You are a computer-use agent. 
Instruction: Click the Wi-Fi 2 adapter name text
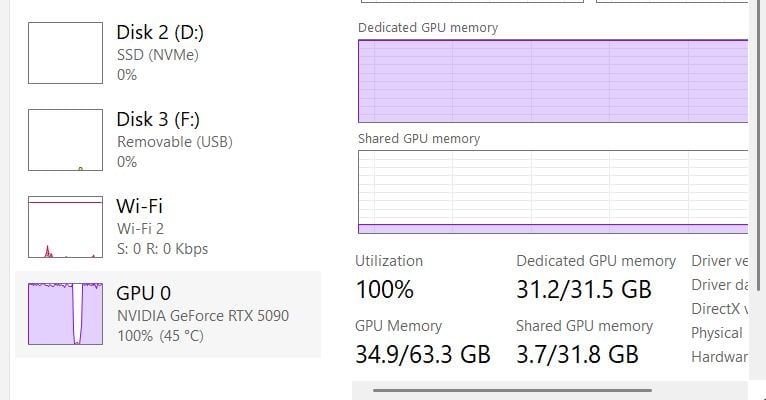coord(140,228)
